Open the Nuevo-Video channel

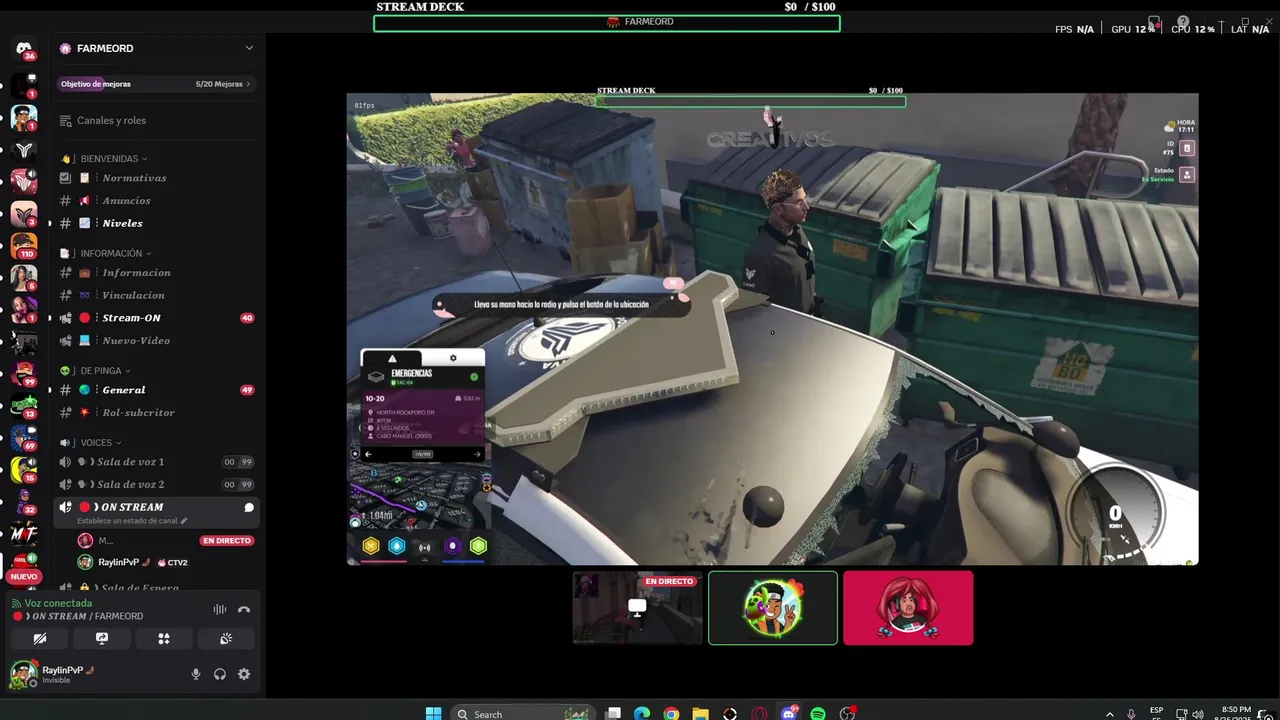[x=155, y=340]
